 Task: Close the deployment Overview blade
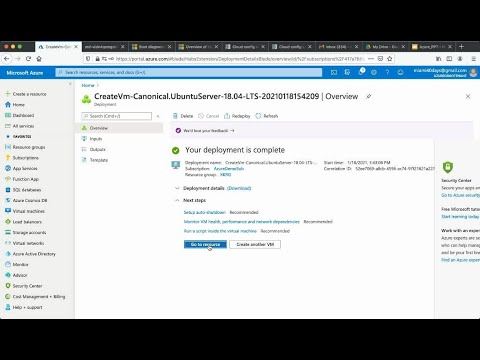point(468,96)
